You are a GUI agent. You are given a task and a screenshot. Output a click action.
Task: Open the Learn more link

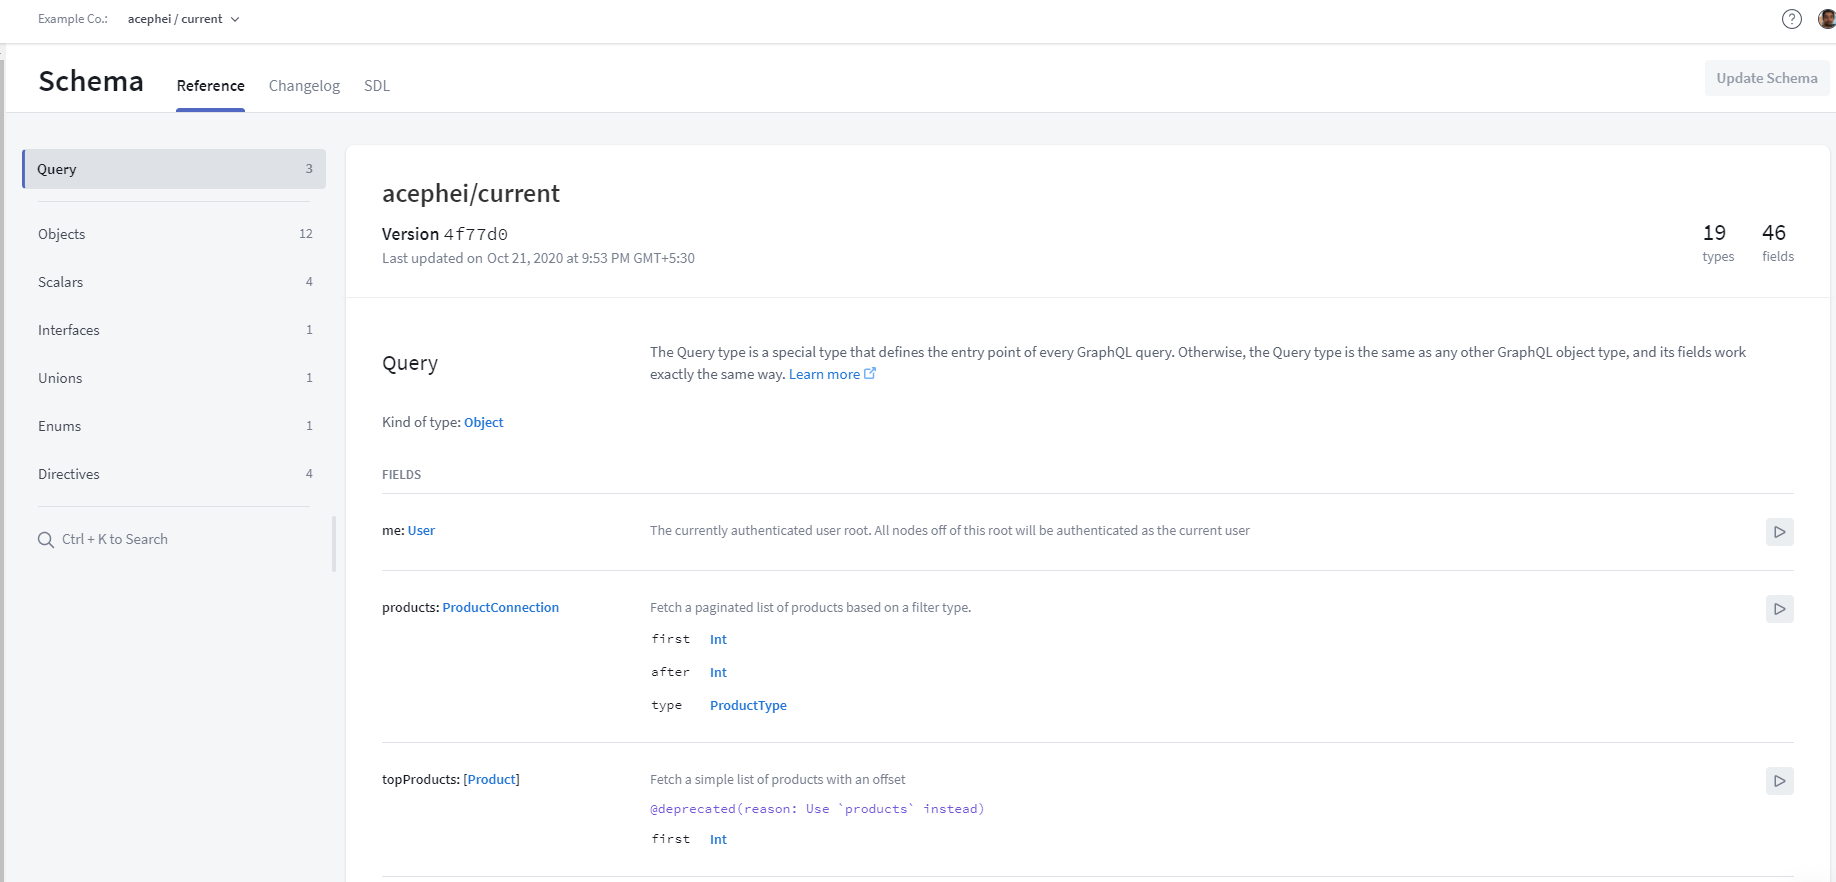pos(824,375)
